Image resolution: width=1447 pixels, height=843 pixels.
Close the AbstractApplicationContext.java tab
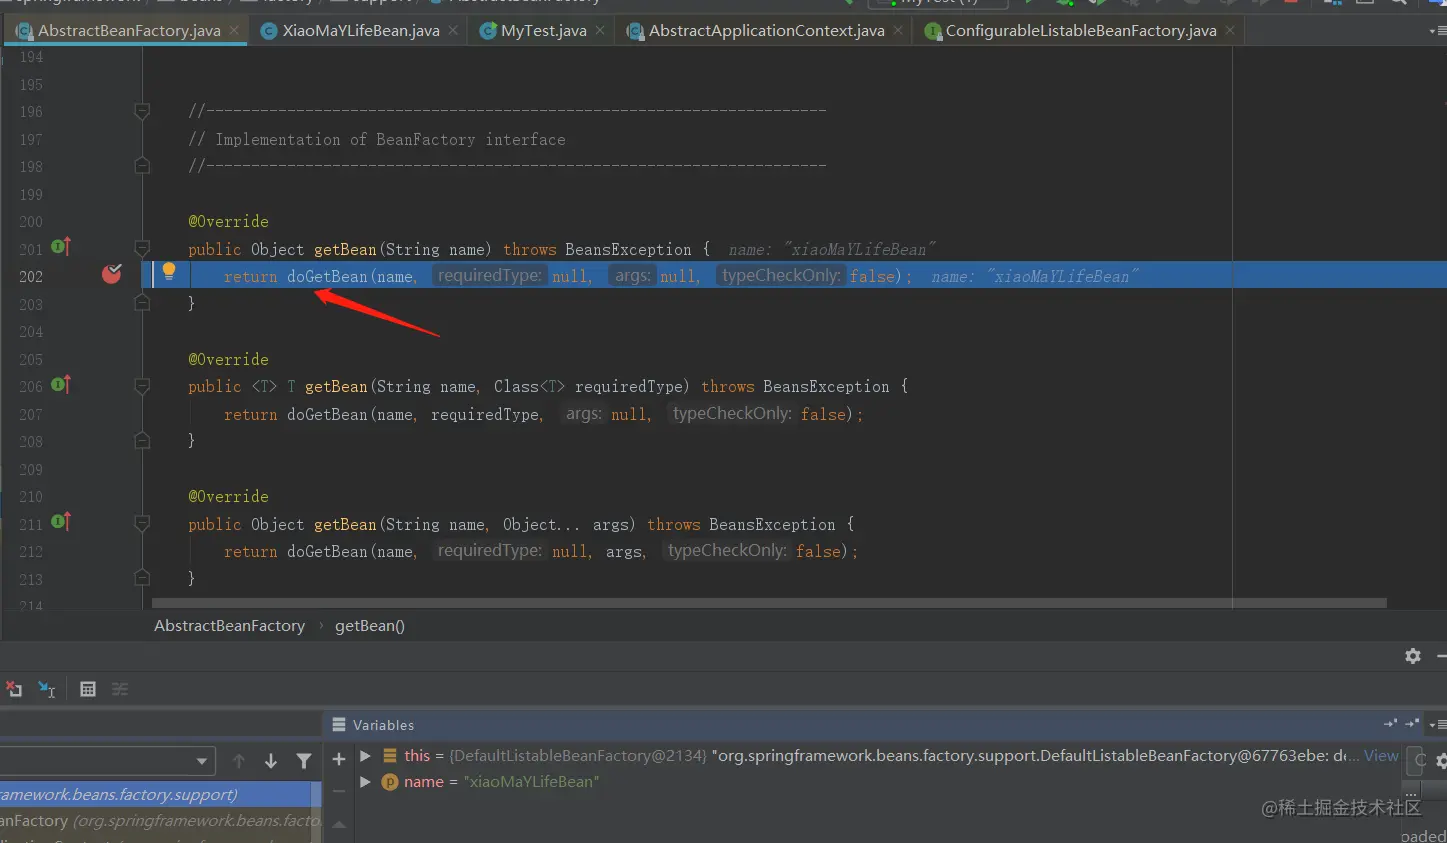click(x=898, y=31)
